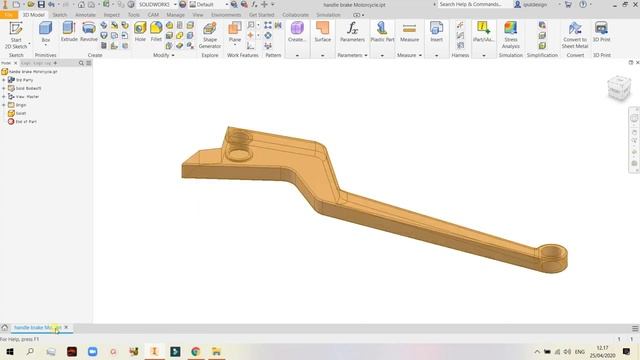Open the Get Started ribbon tab
This screenshot has height=360, width=640.
[262, 15]
